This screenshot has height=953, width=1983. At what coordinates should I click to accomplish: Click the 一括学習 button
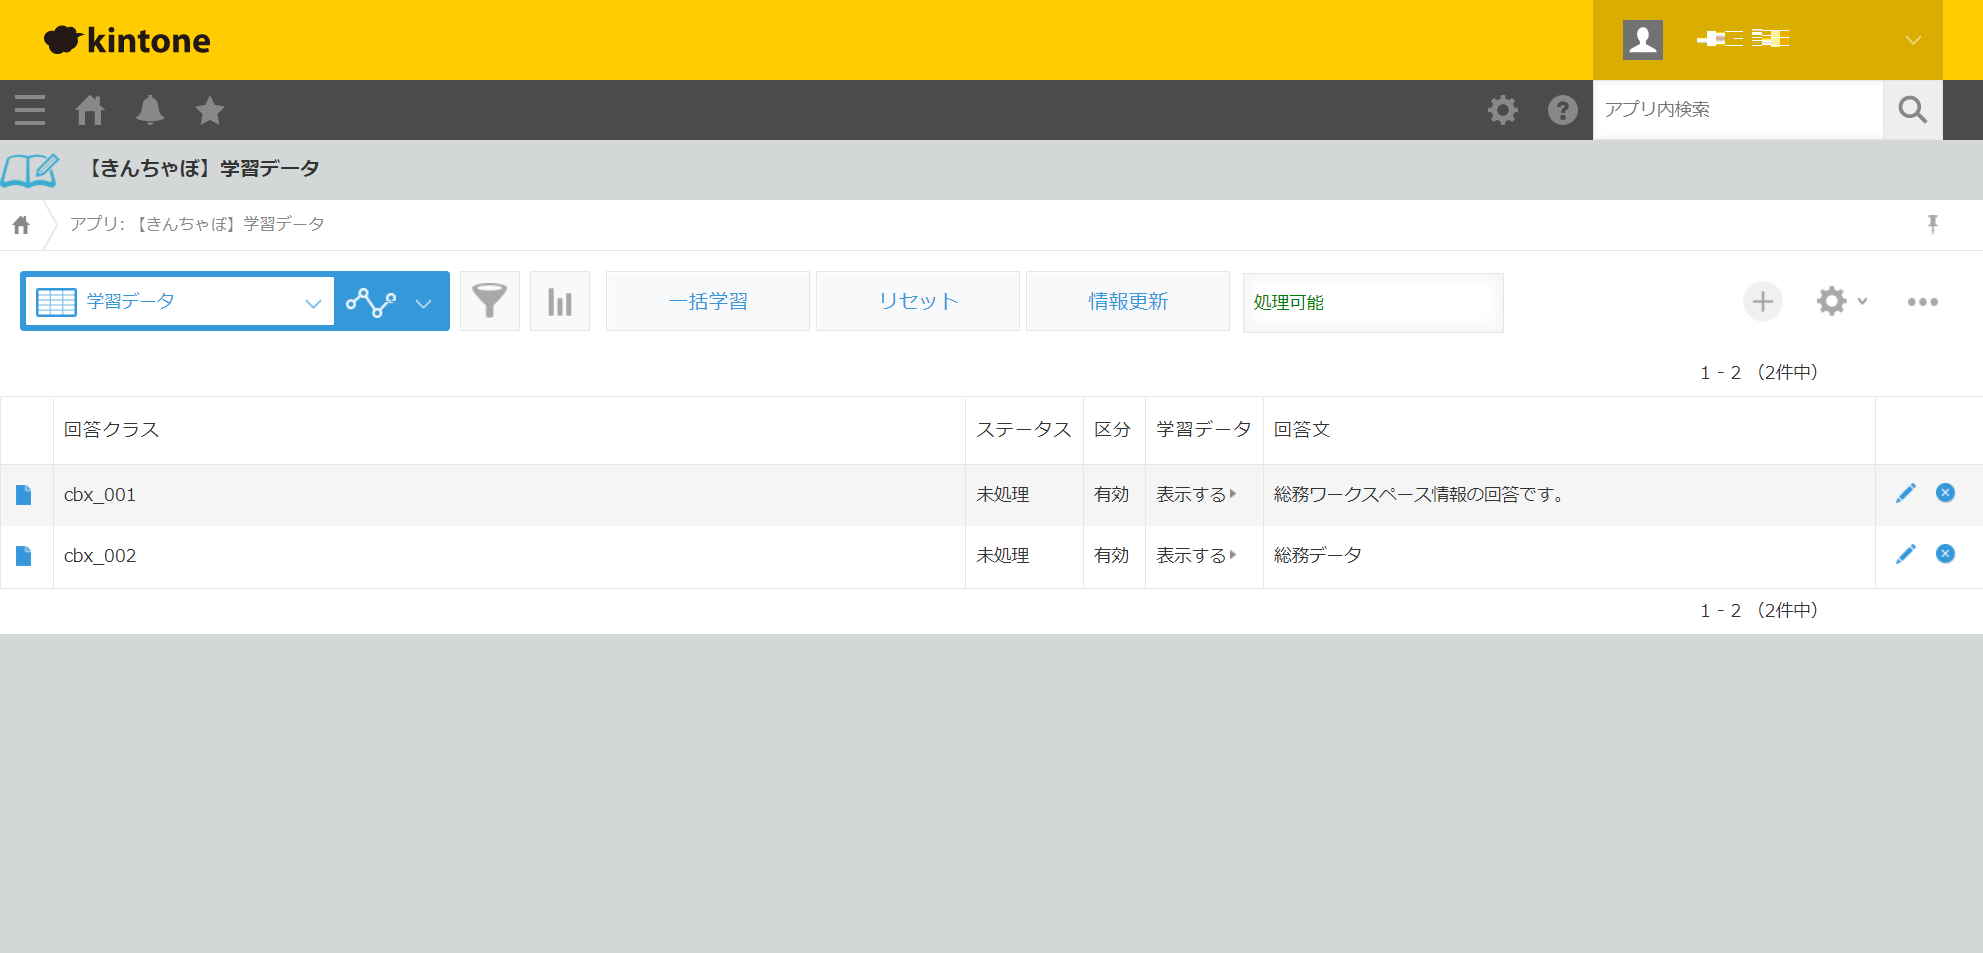(708, 301)
